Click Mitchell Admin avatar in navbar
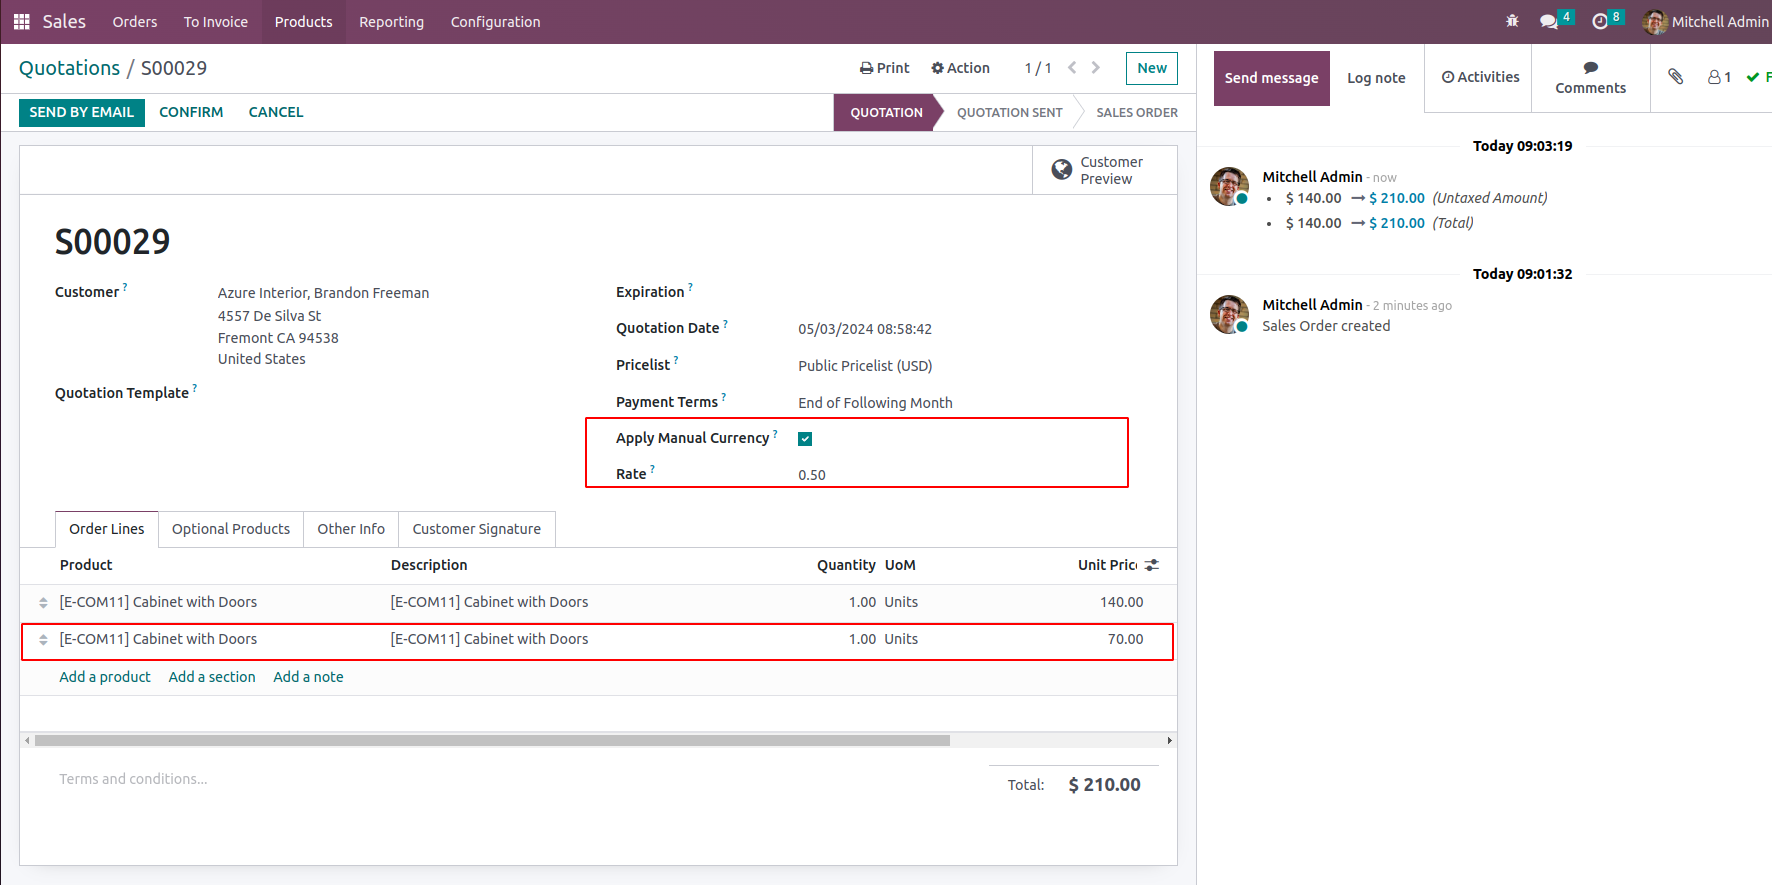Image resolution: width=1772 pixels, height=885 pixels. [1655, 21]
